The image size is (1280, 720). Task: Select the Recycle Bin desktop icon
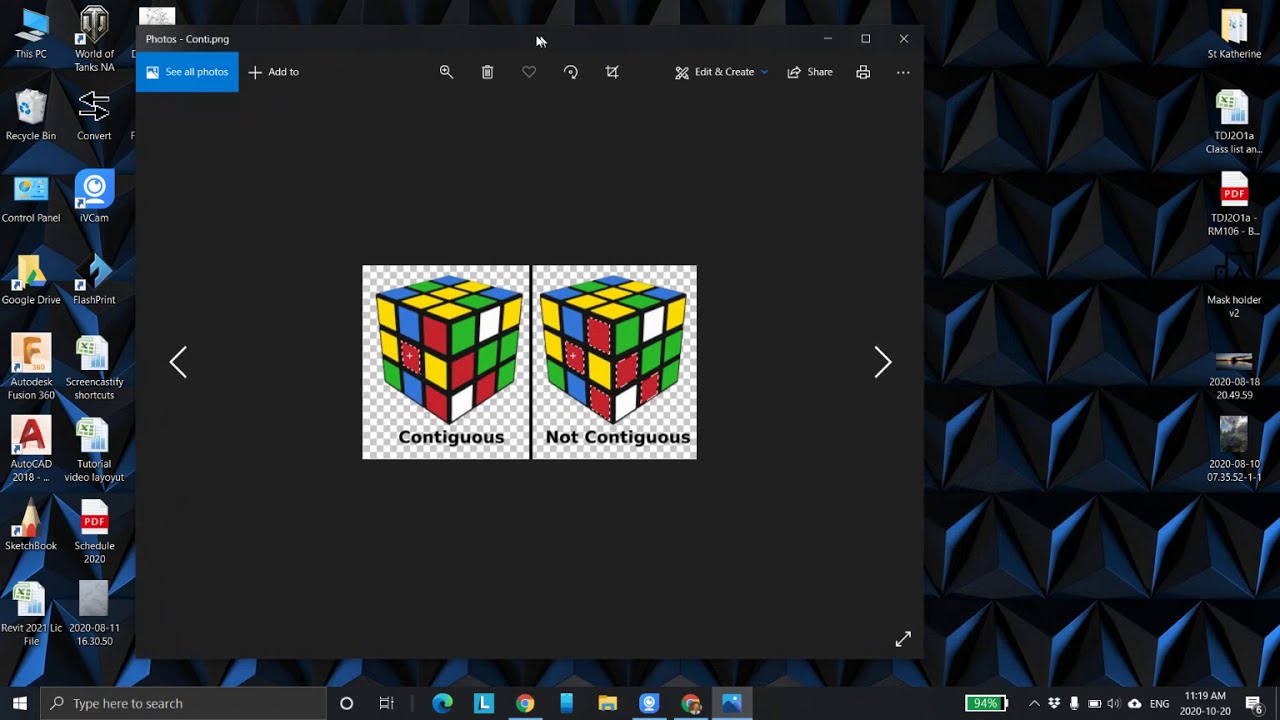tap(31, 115)
